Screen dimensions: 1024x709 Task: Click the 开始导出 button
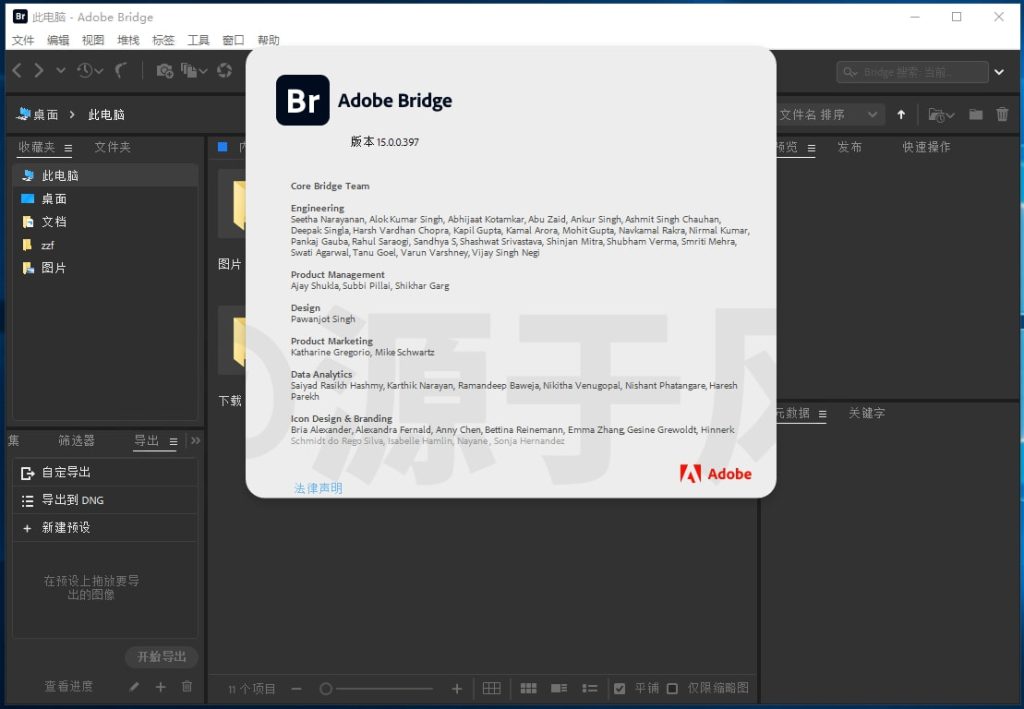click(x=161, y=657)
